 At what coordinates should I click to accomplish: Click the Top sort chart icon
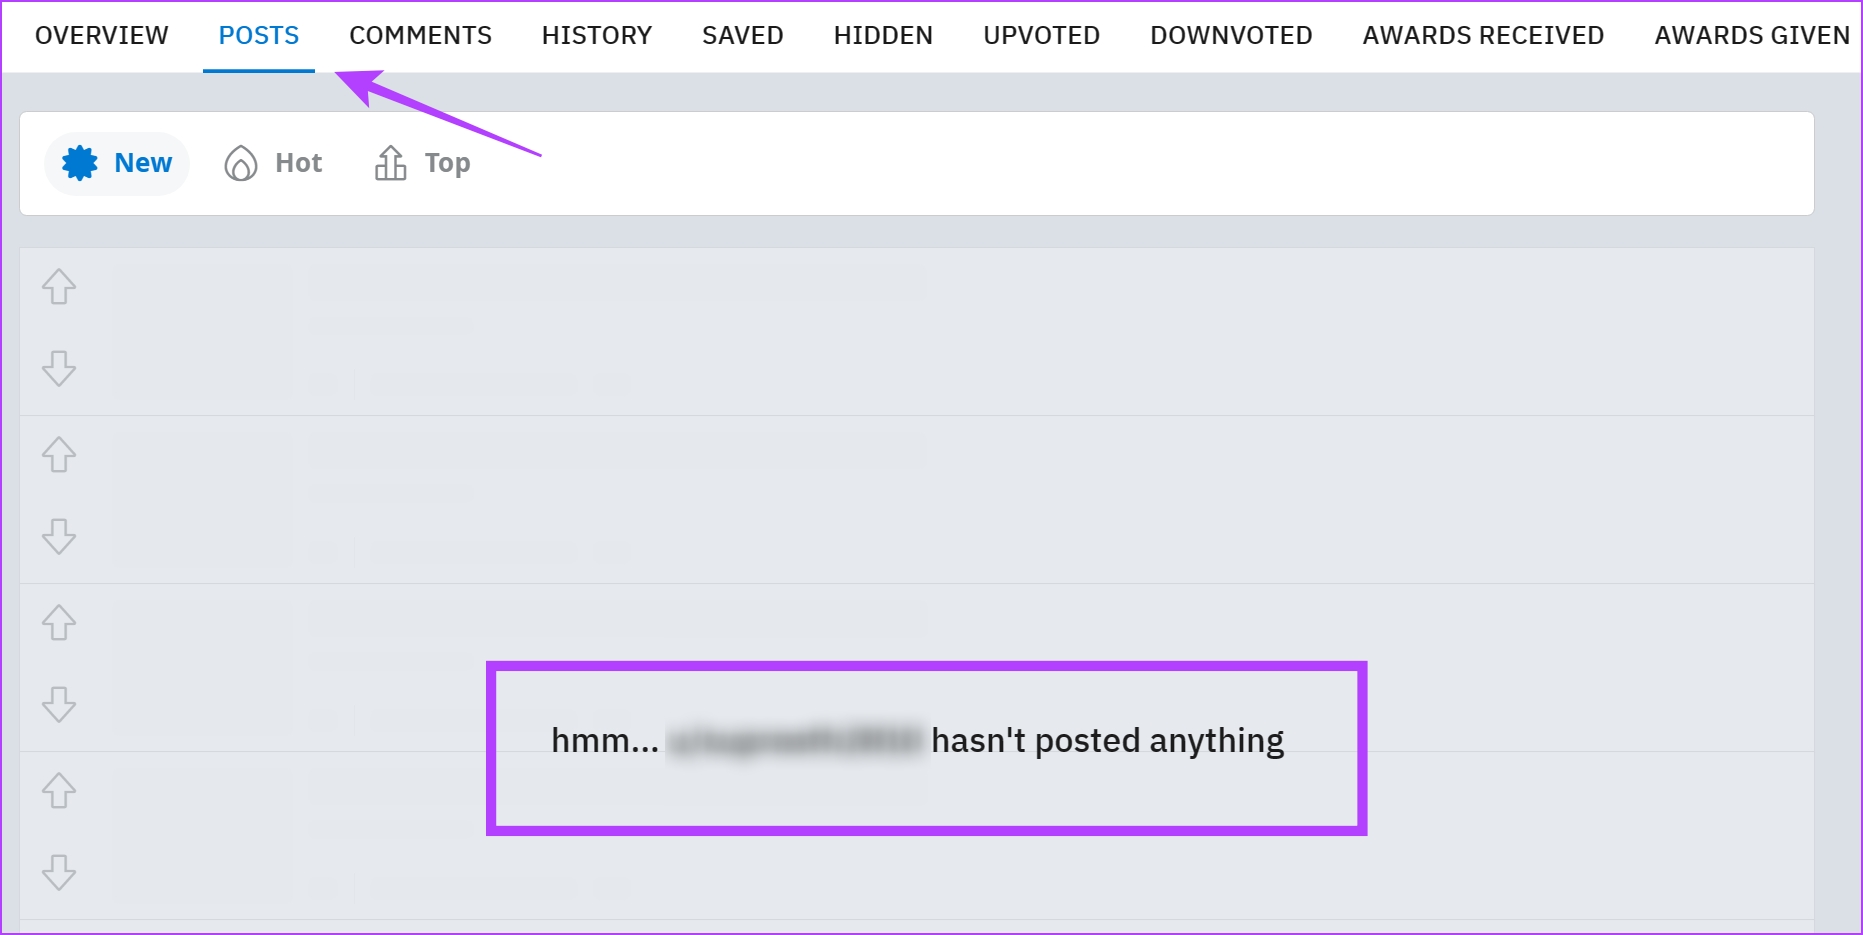[390, 163]
